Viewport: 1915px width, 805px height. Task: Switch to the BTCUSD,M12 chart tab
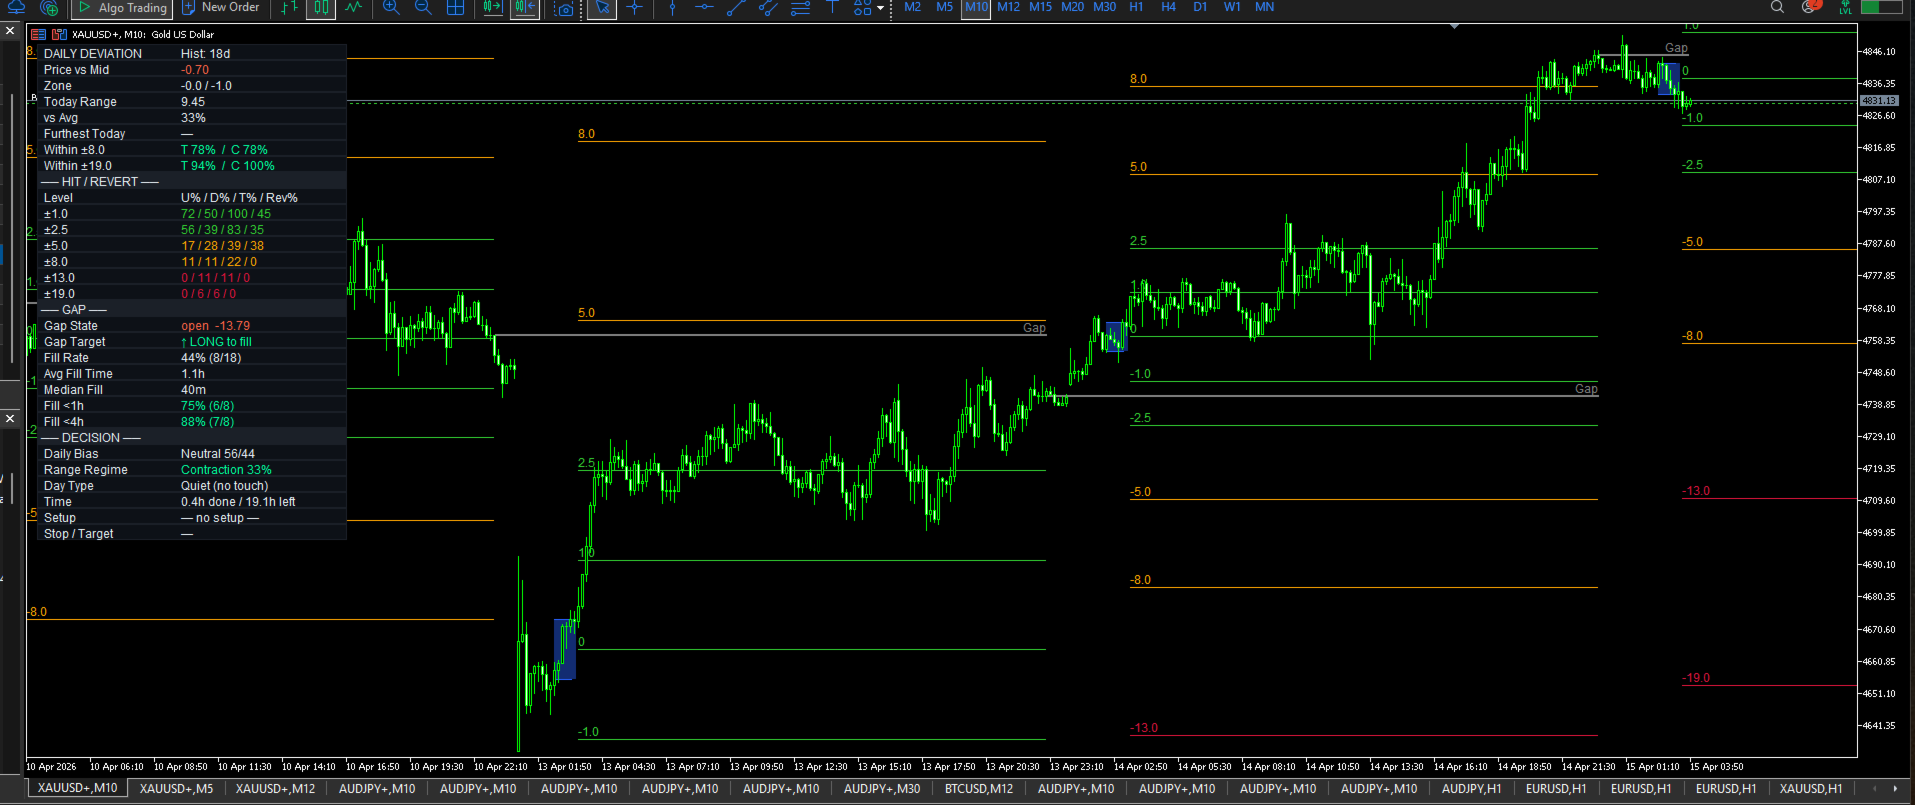(979, 789)
